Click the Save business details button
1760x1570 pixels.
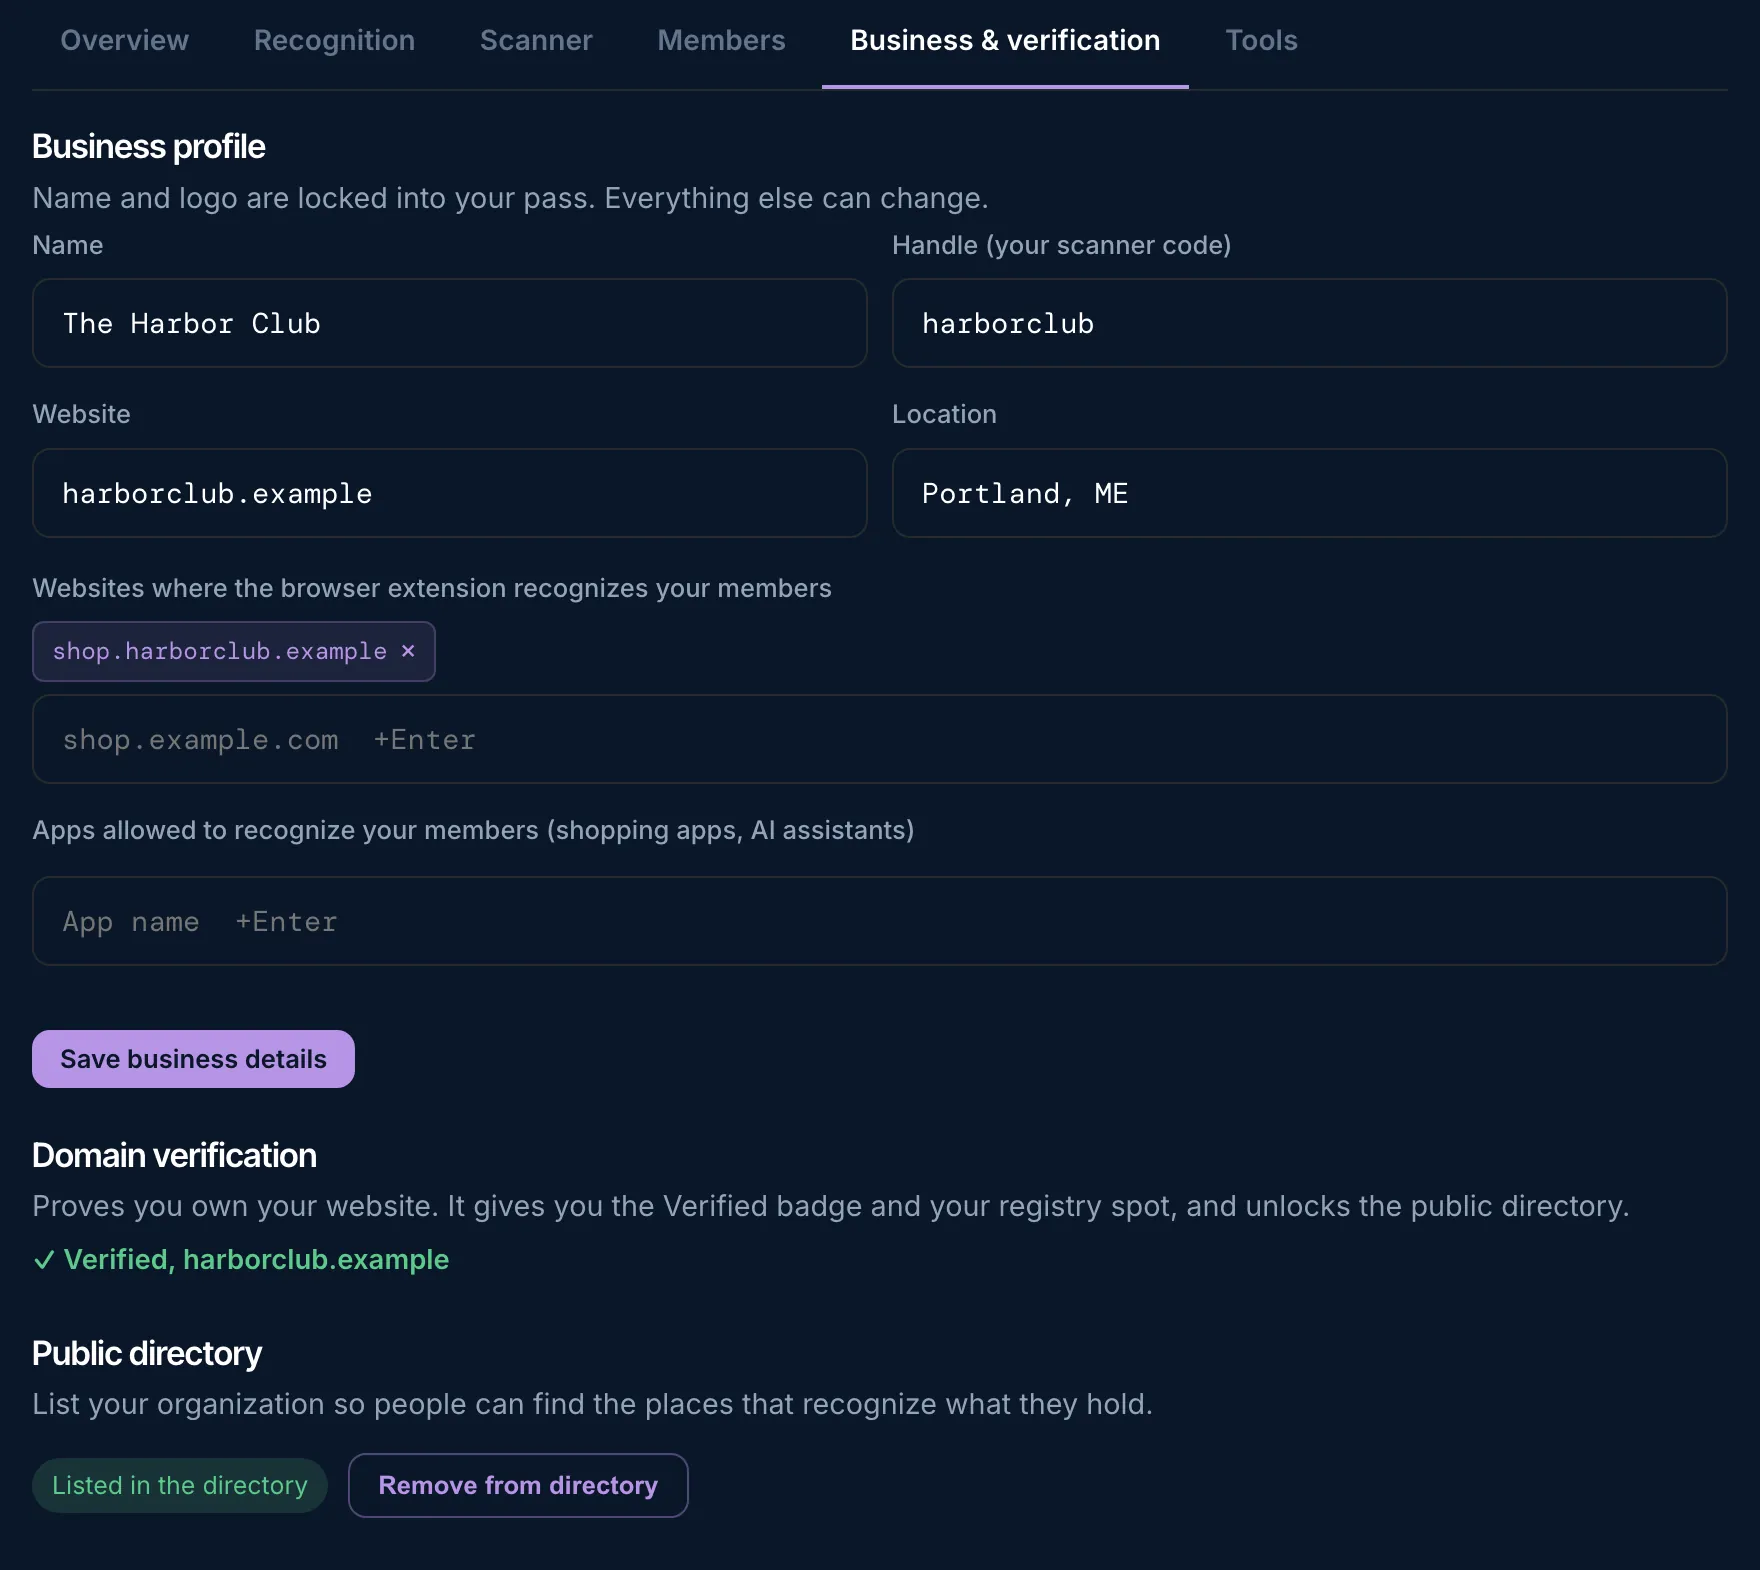coord(193,1059)
